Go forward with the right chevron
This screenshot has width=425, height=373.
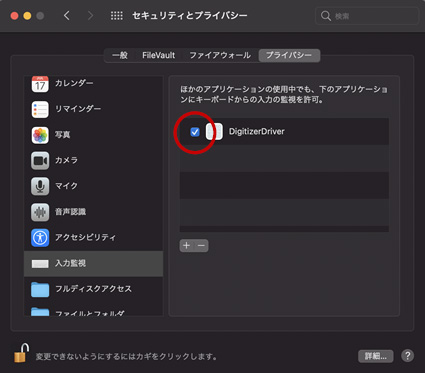90,16
